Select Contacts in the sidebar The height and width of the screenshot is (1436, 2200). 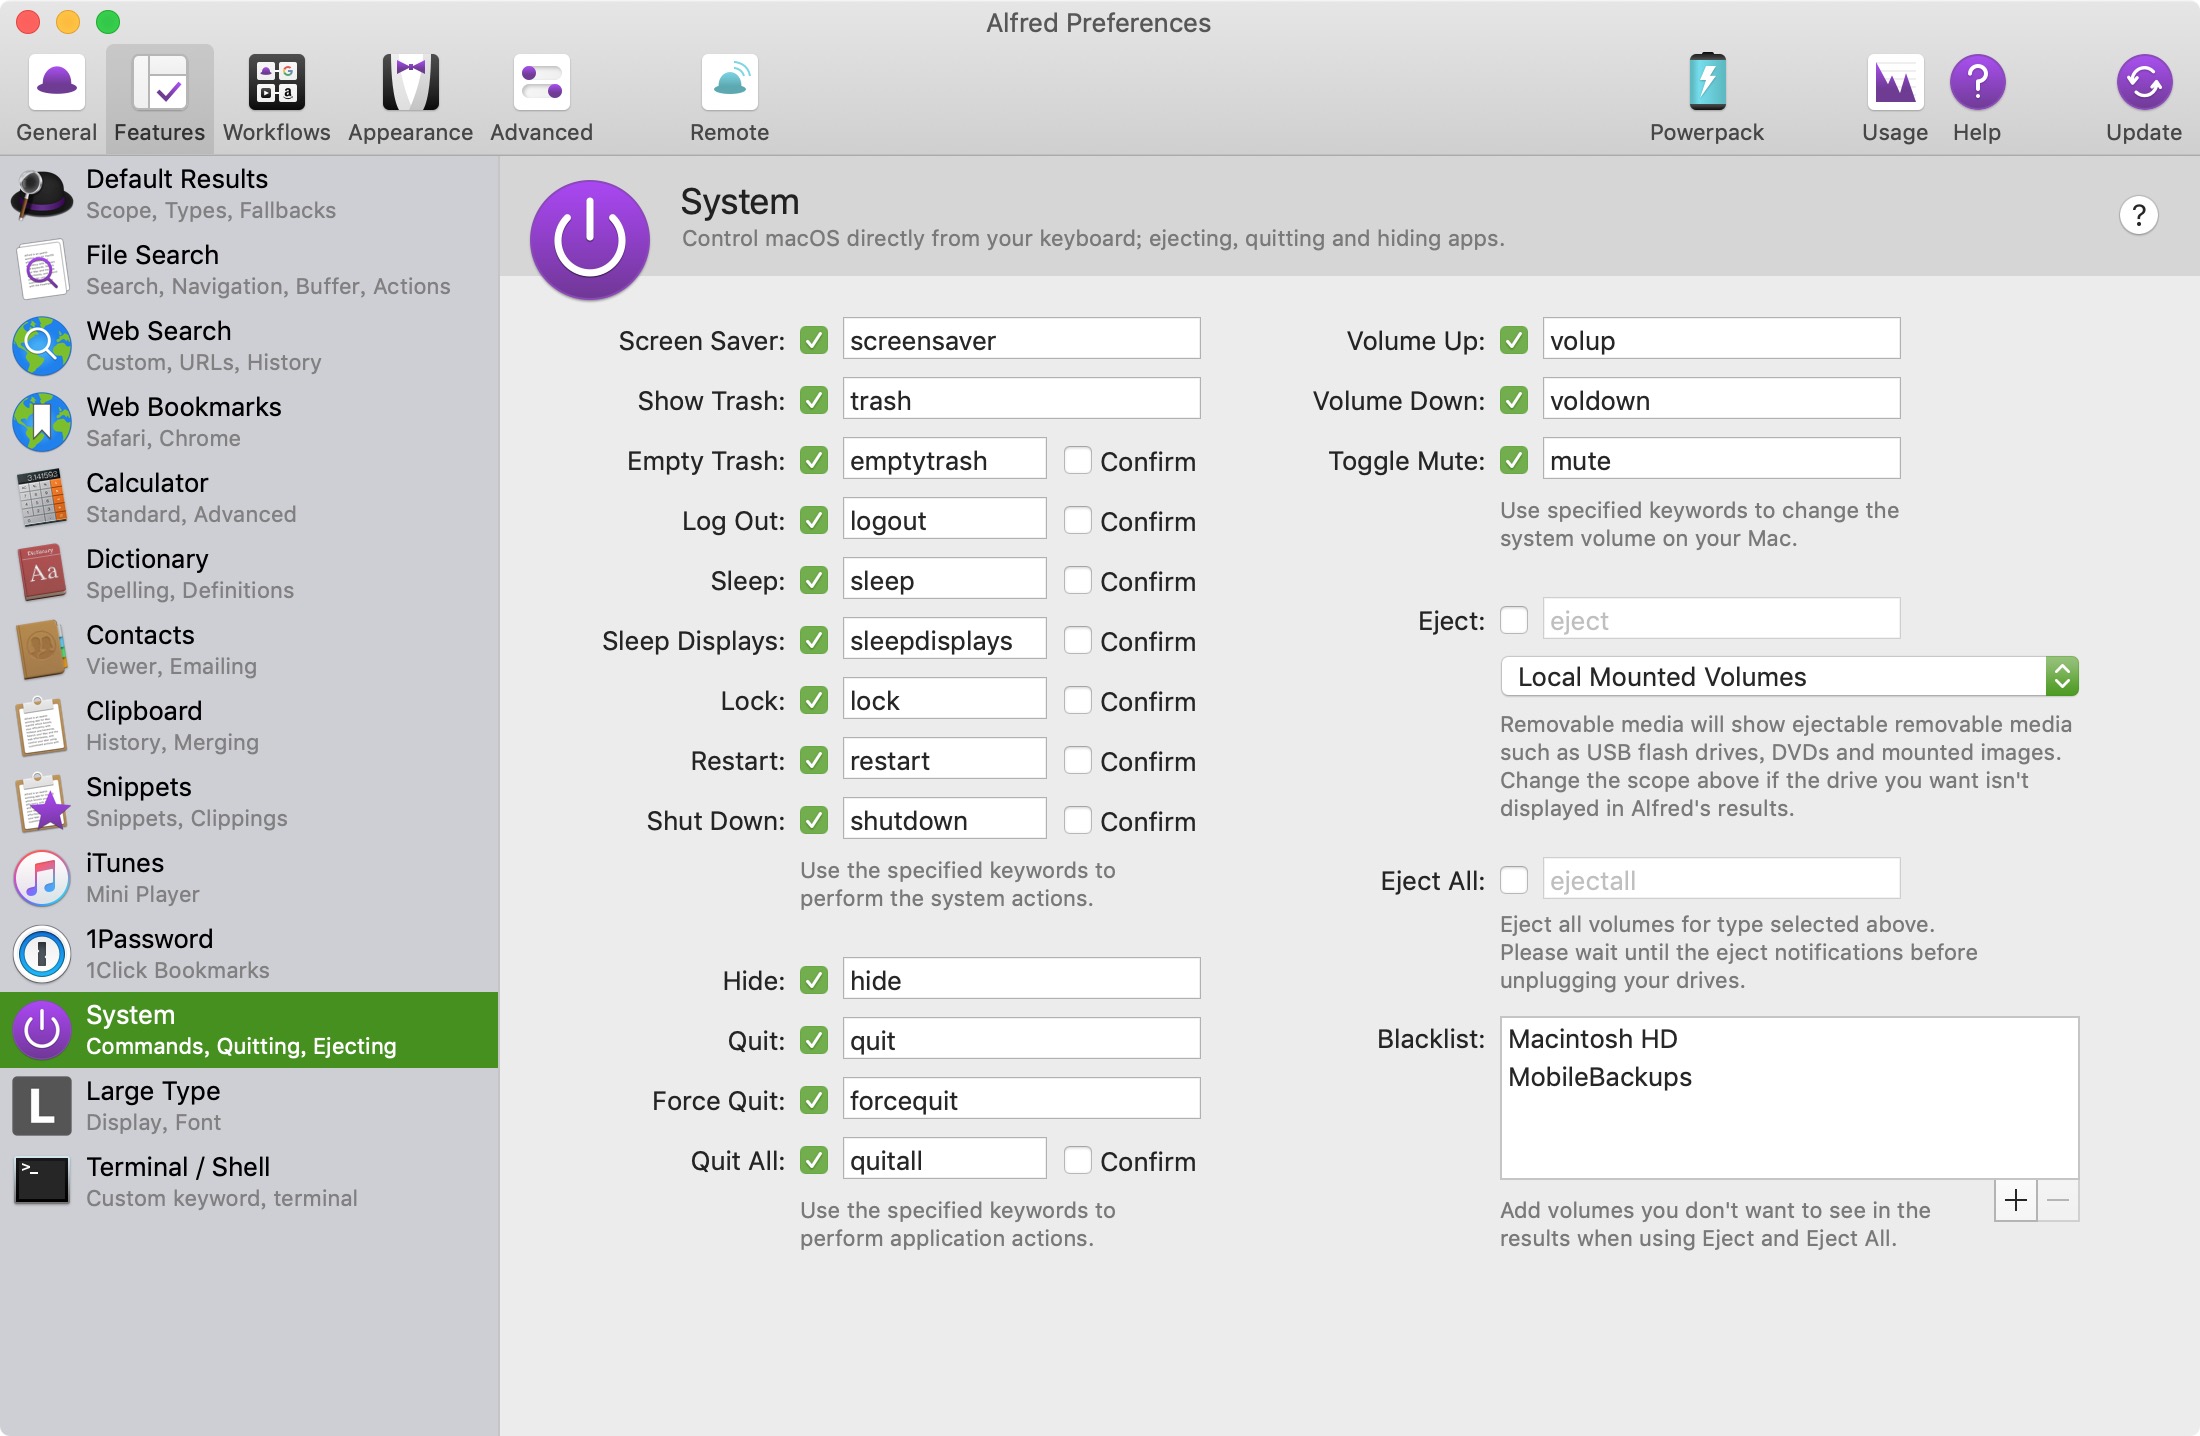pyautogui.click(x=249, y=650)
